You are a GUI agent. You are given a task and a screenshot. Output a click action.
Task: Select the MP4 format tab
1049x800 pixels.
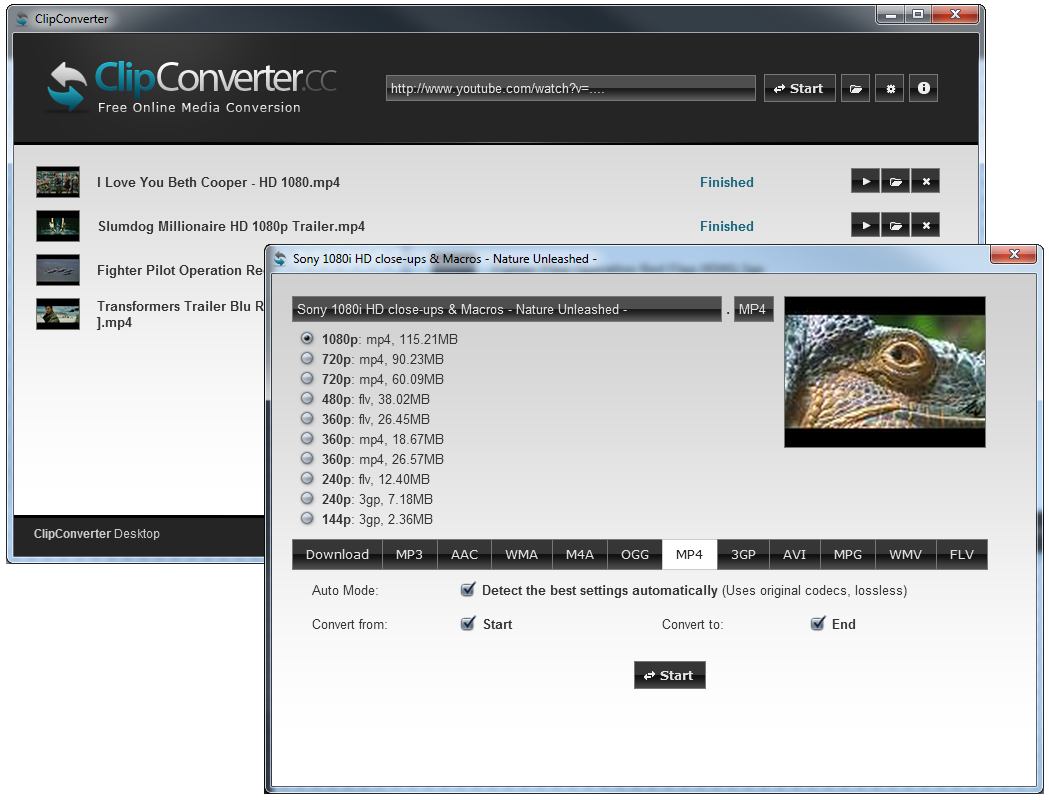[689, 555]
